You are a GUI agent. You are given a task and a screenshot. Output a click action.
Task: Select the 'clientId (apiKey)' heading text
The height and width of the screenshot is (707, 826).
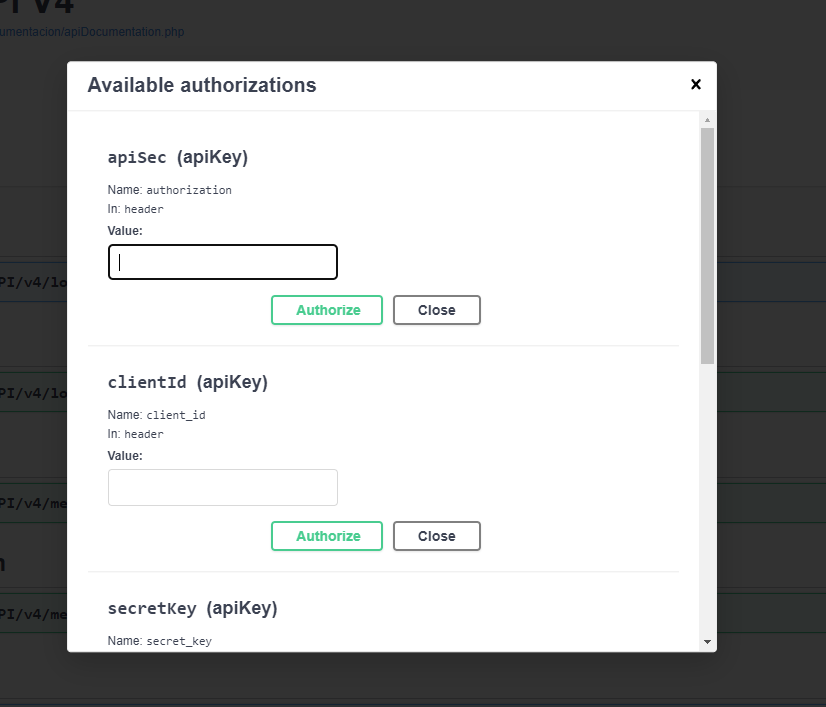pyautogui.click(x=188, y=382)
